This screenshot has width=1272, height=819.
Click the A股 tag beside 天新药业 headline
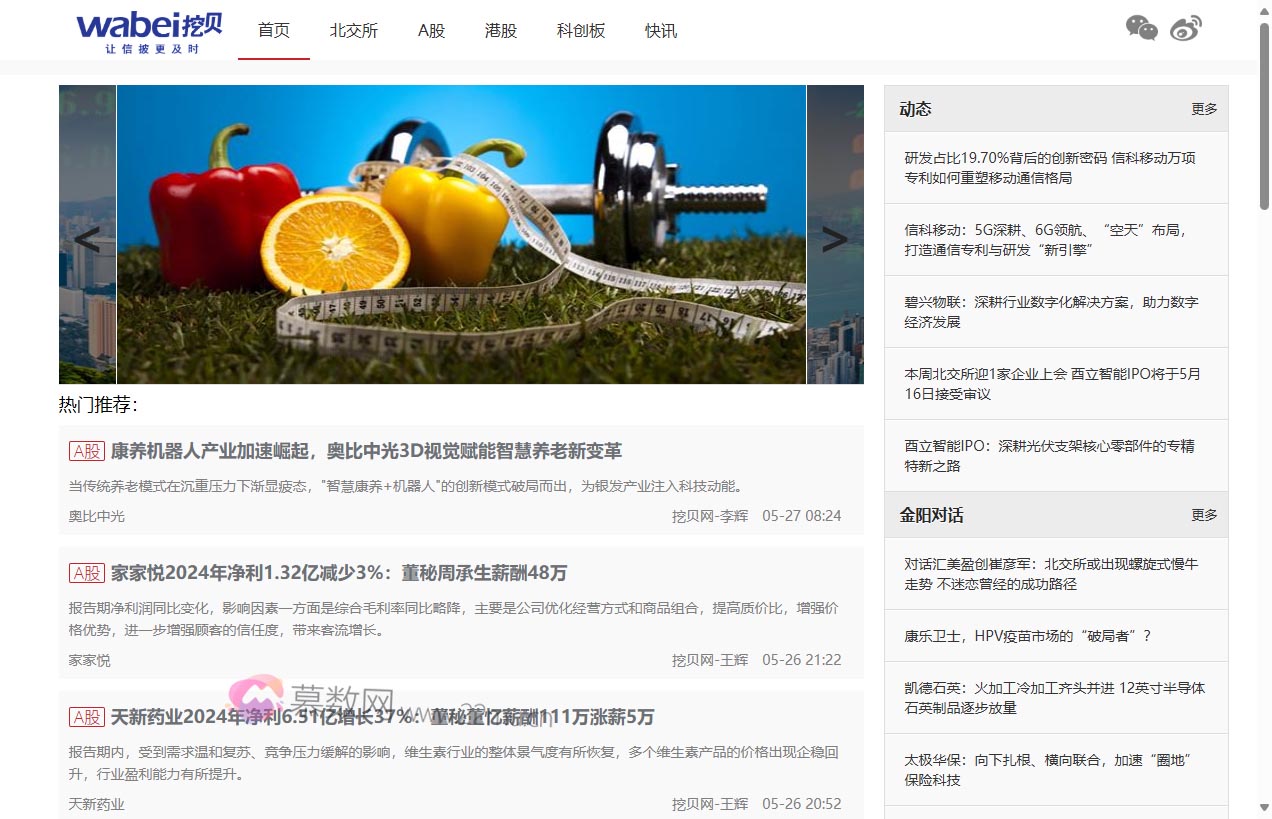pyautogui.click(x=86, y=717)
